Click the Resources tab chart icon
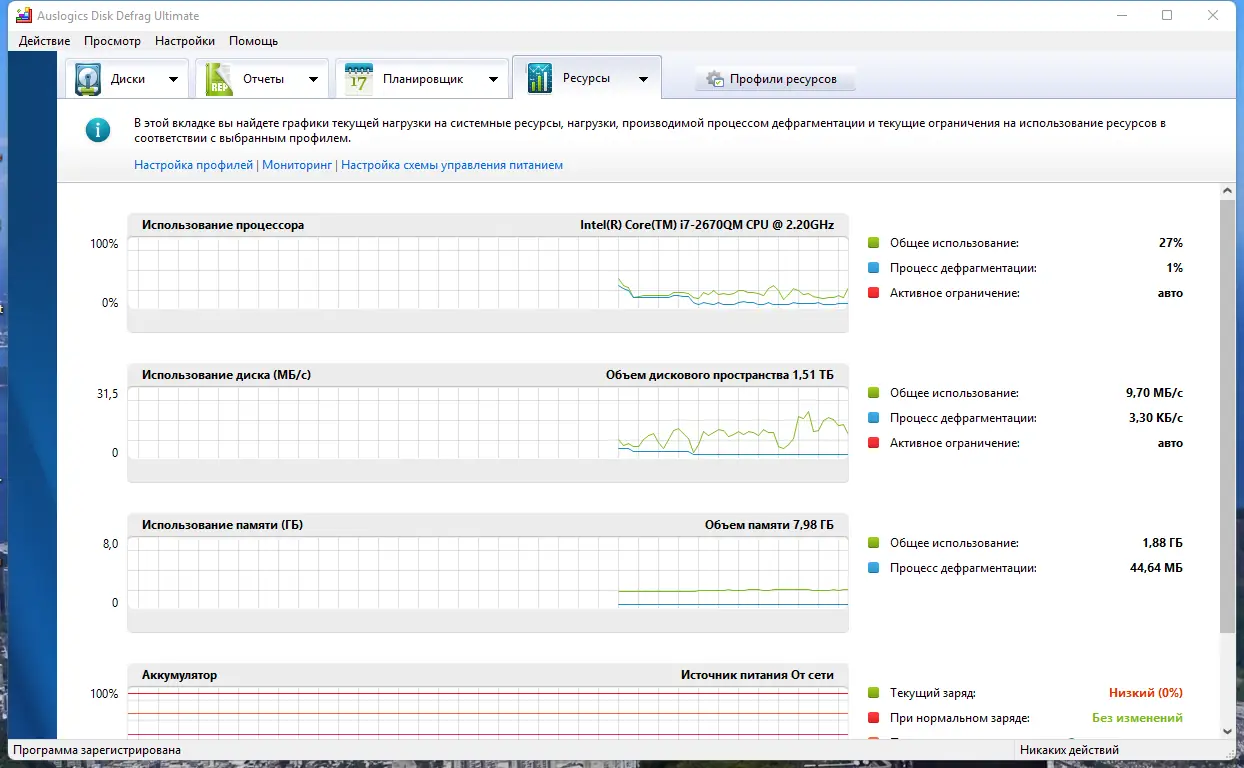This screenshot has width=1244, height=768. tap(539, 78)
